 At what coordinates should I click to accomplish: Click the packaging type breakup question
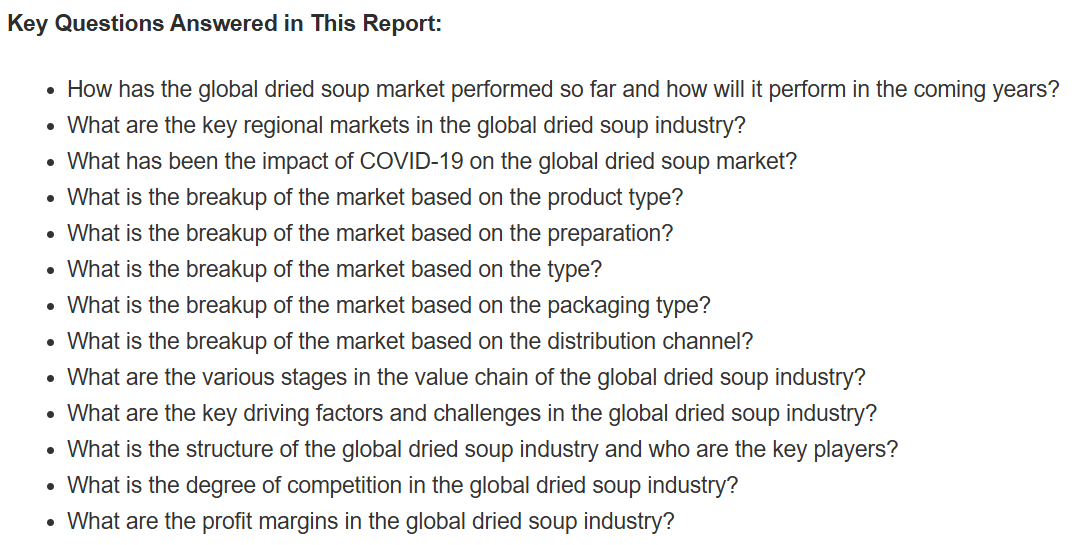coord(389,306)
